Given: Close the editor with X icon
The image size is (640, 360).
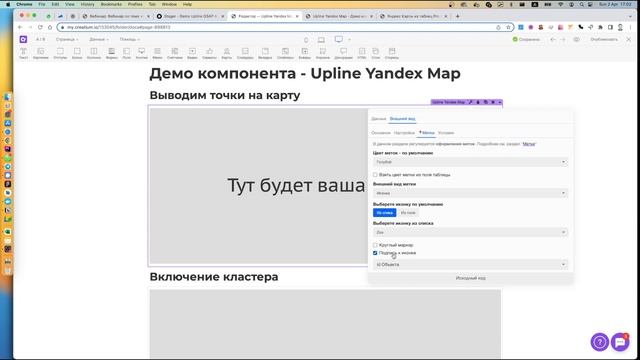Looking at the screenshot, I should click(629, 39).
